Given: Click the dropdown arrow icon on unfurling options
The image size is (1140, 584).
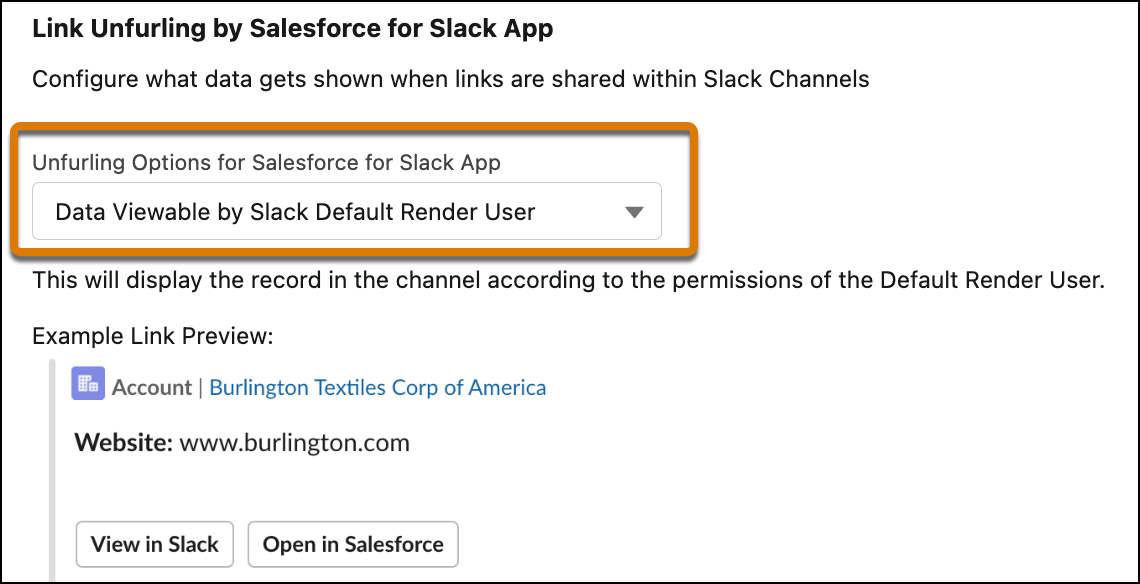Looking at the screenshot, I should coord(634,211).
